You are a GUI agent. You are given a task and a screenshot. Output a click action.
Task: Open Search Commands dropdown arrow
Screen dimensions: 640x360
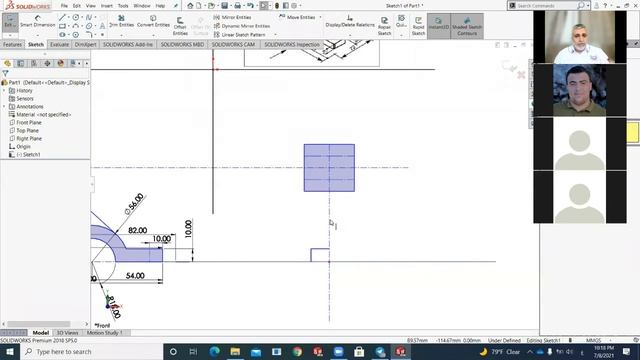(x=588, y=6)
